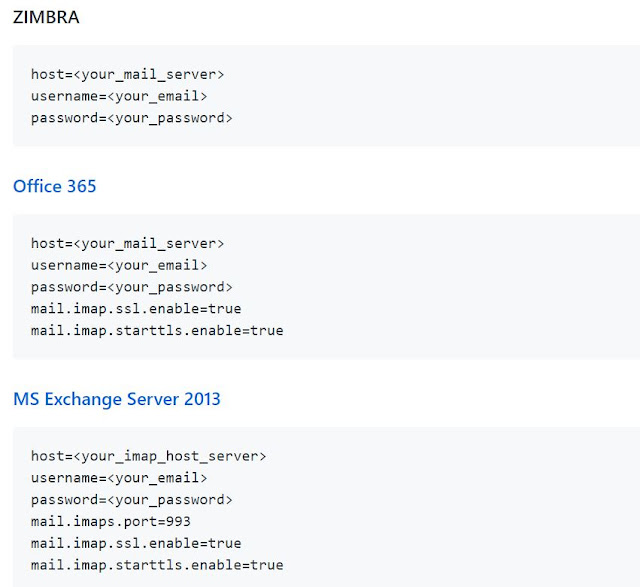Click password line in Office 365 block
This screenshot has width=640, height=587.
coord(131,287)
